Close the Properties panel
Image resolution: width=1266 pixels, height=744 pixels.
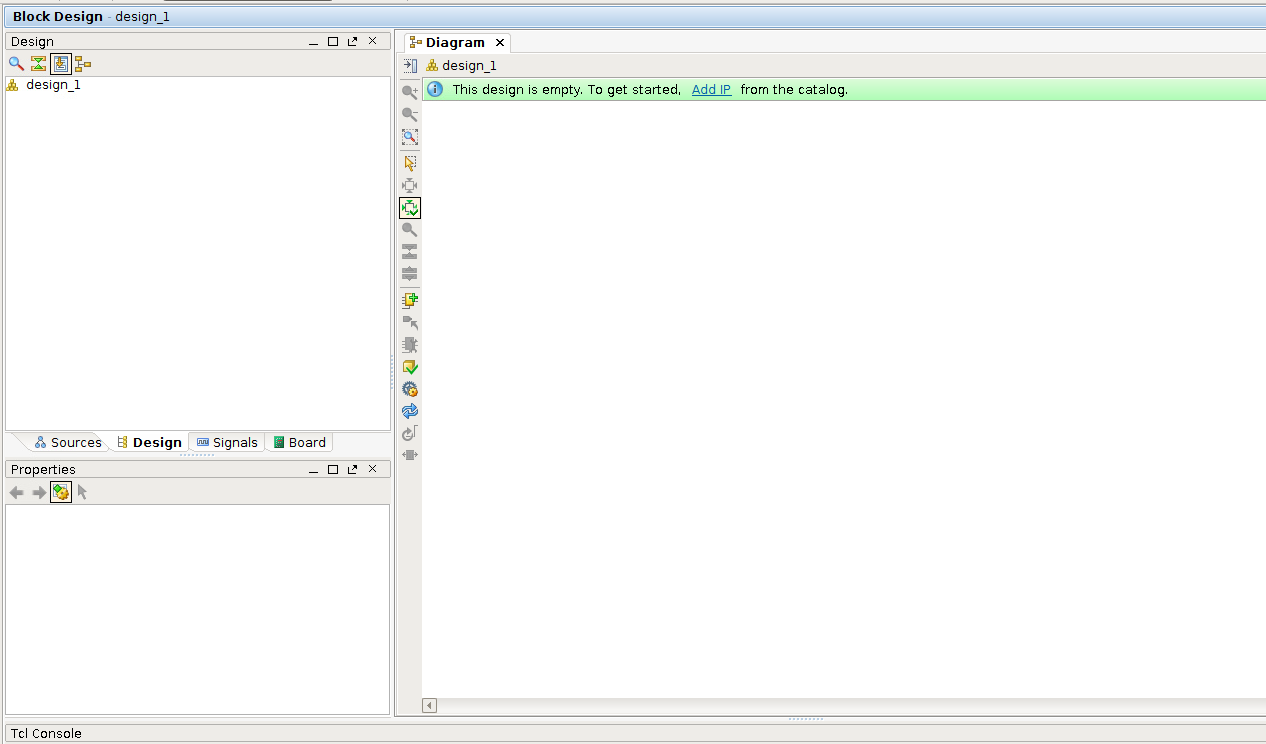(x=372, y=469)
